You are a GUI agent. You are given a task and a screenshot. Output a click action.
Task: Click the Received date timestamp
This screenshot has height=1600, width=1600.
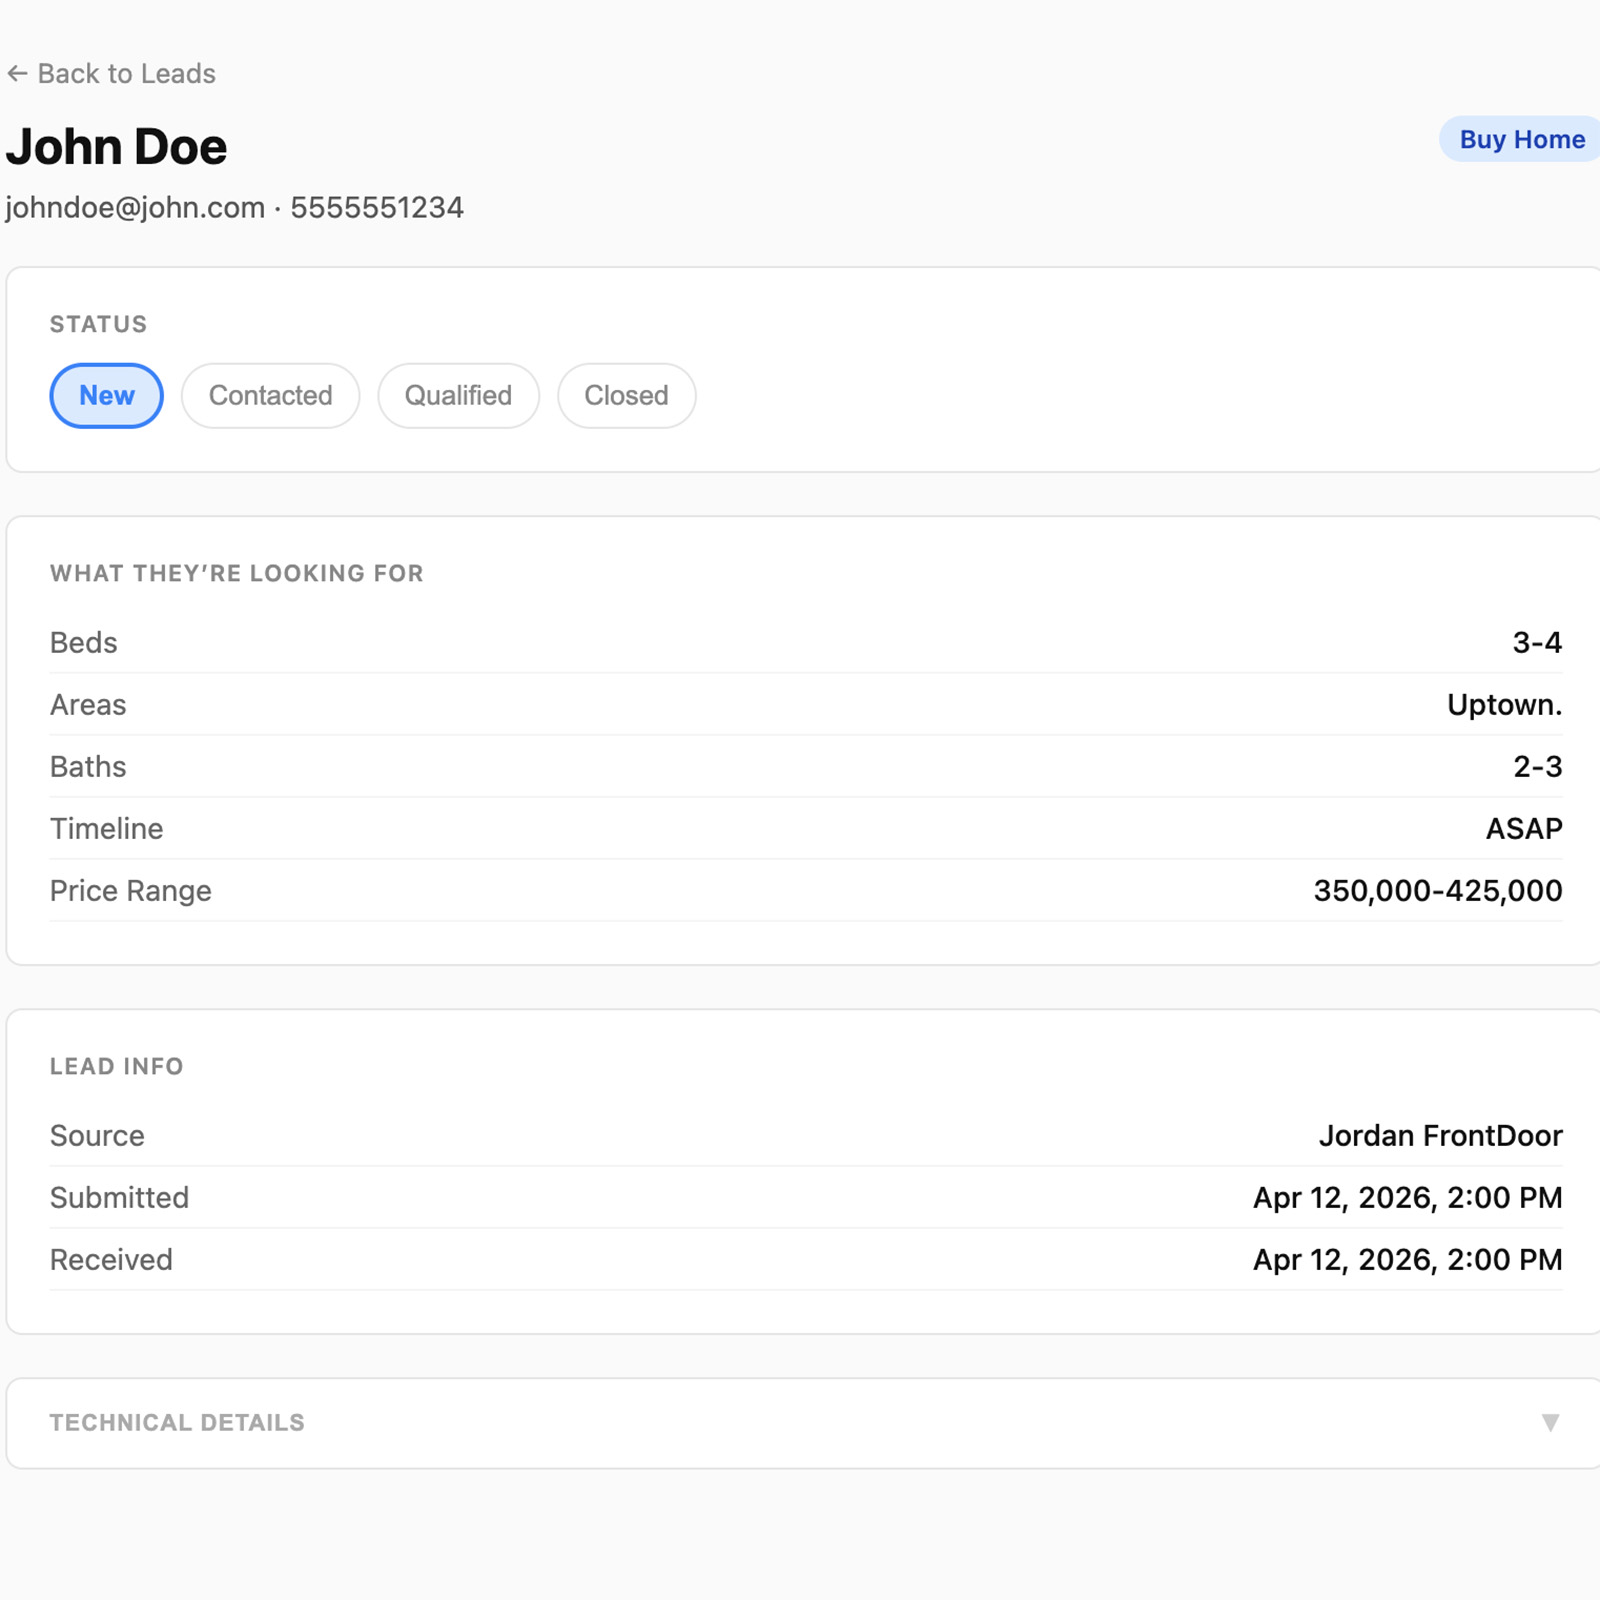(1407, 1260)
